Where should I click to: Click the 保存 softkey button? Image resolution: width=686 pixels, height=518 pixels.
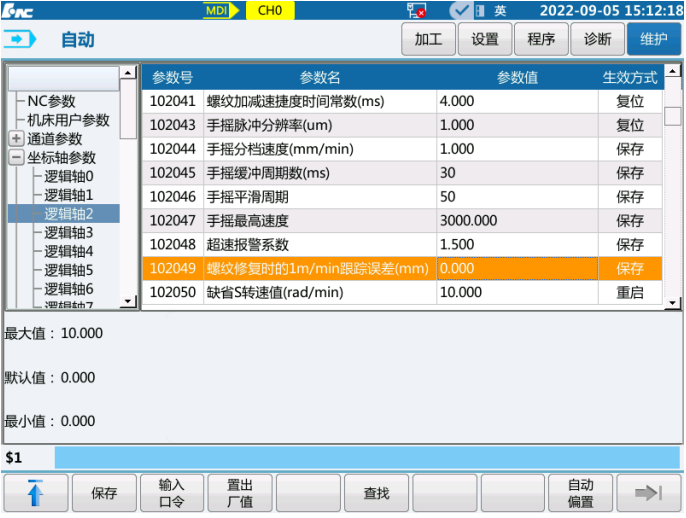point(104,493)
